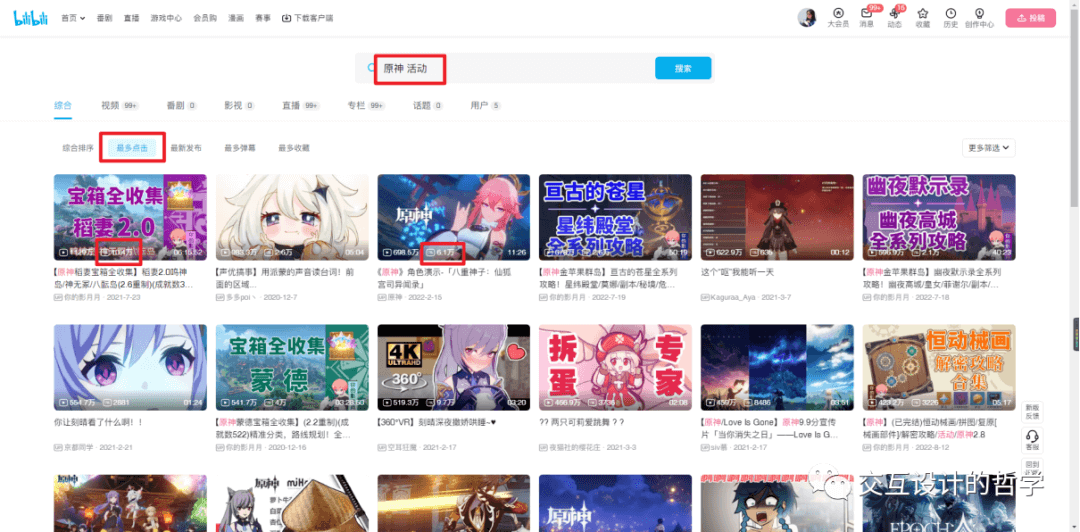Open the uploader link 多多poi
The height and width of the screenshot is (532, 1080).
tap(241, 297)
